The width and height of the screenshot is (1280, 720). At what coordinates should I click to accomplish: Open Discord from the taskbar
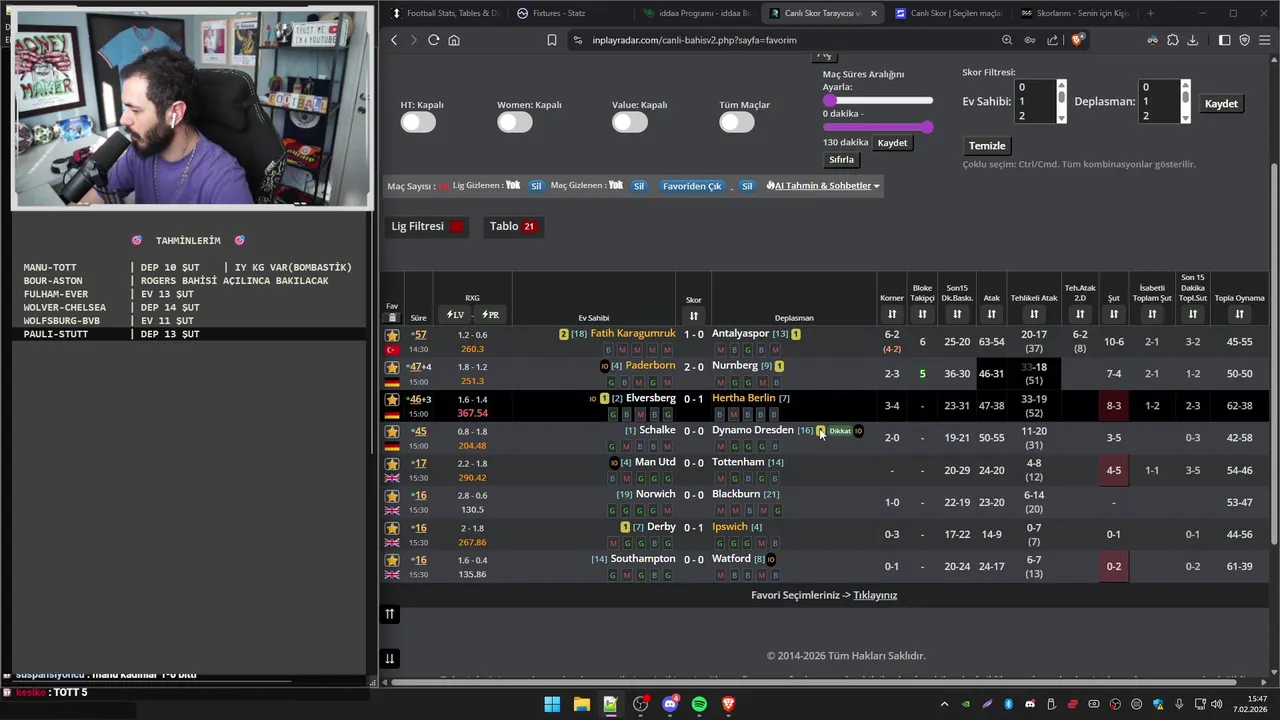[x=670, y=704]
